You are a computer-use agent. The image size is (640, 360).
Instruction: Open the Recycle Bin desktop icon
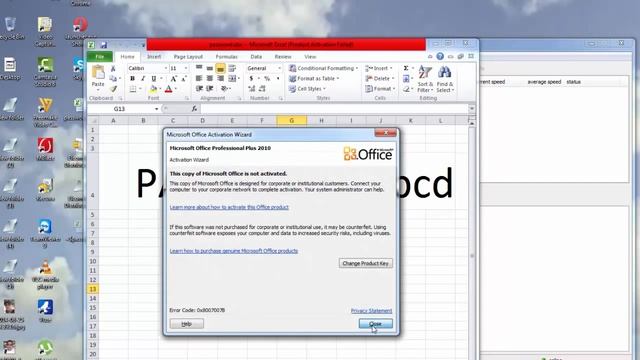[x=11, y=29]
